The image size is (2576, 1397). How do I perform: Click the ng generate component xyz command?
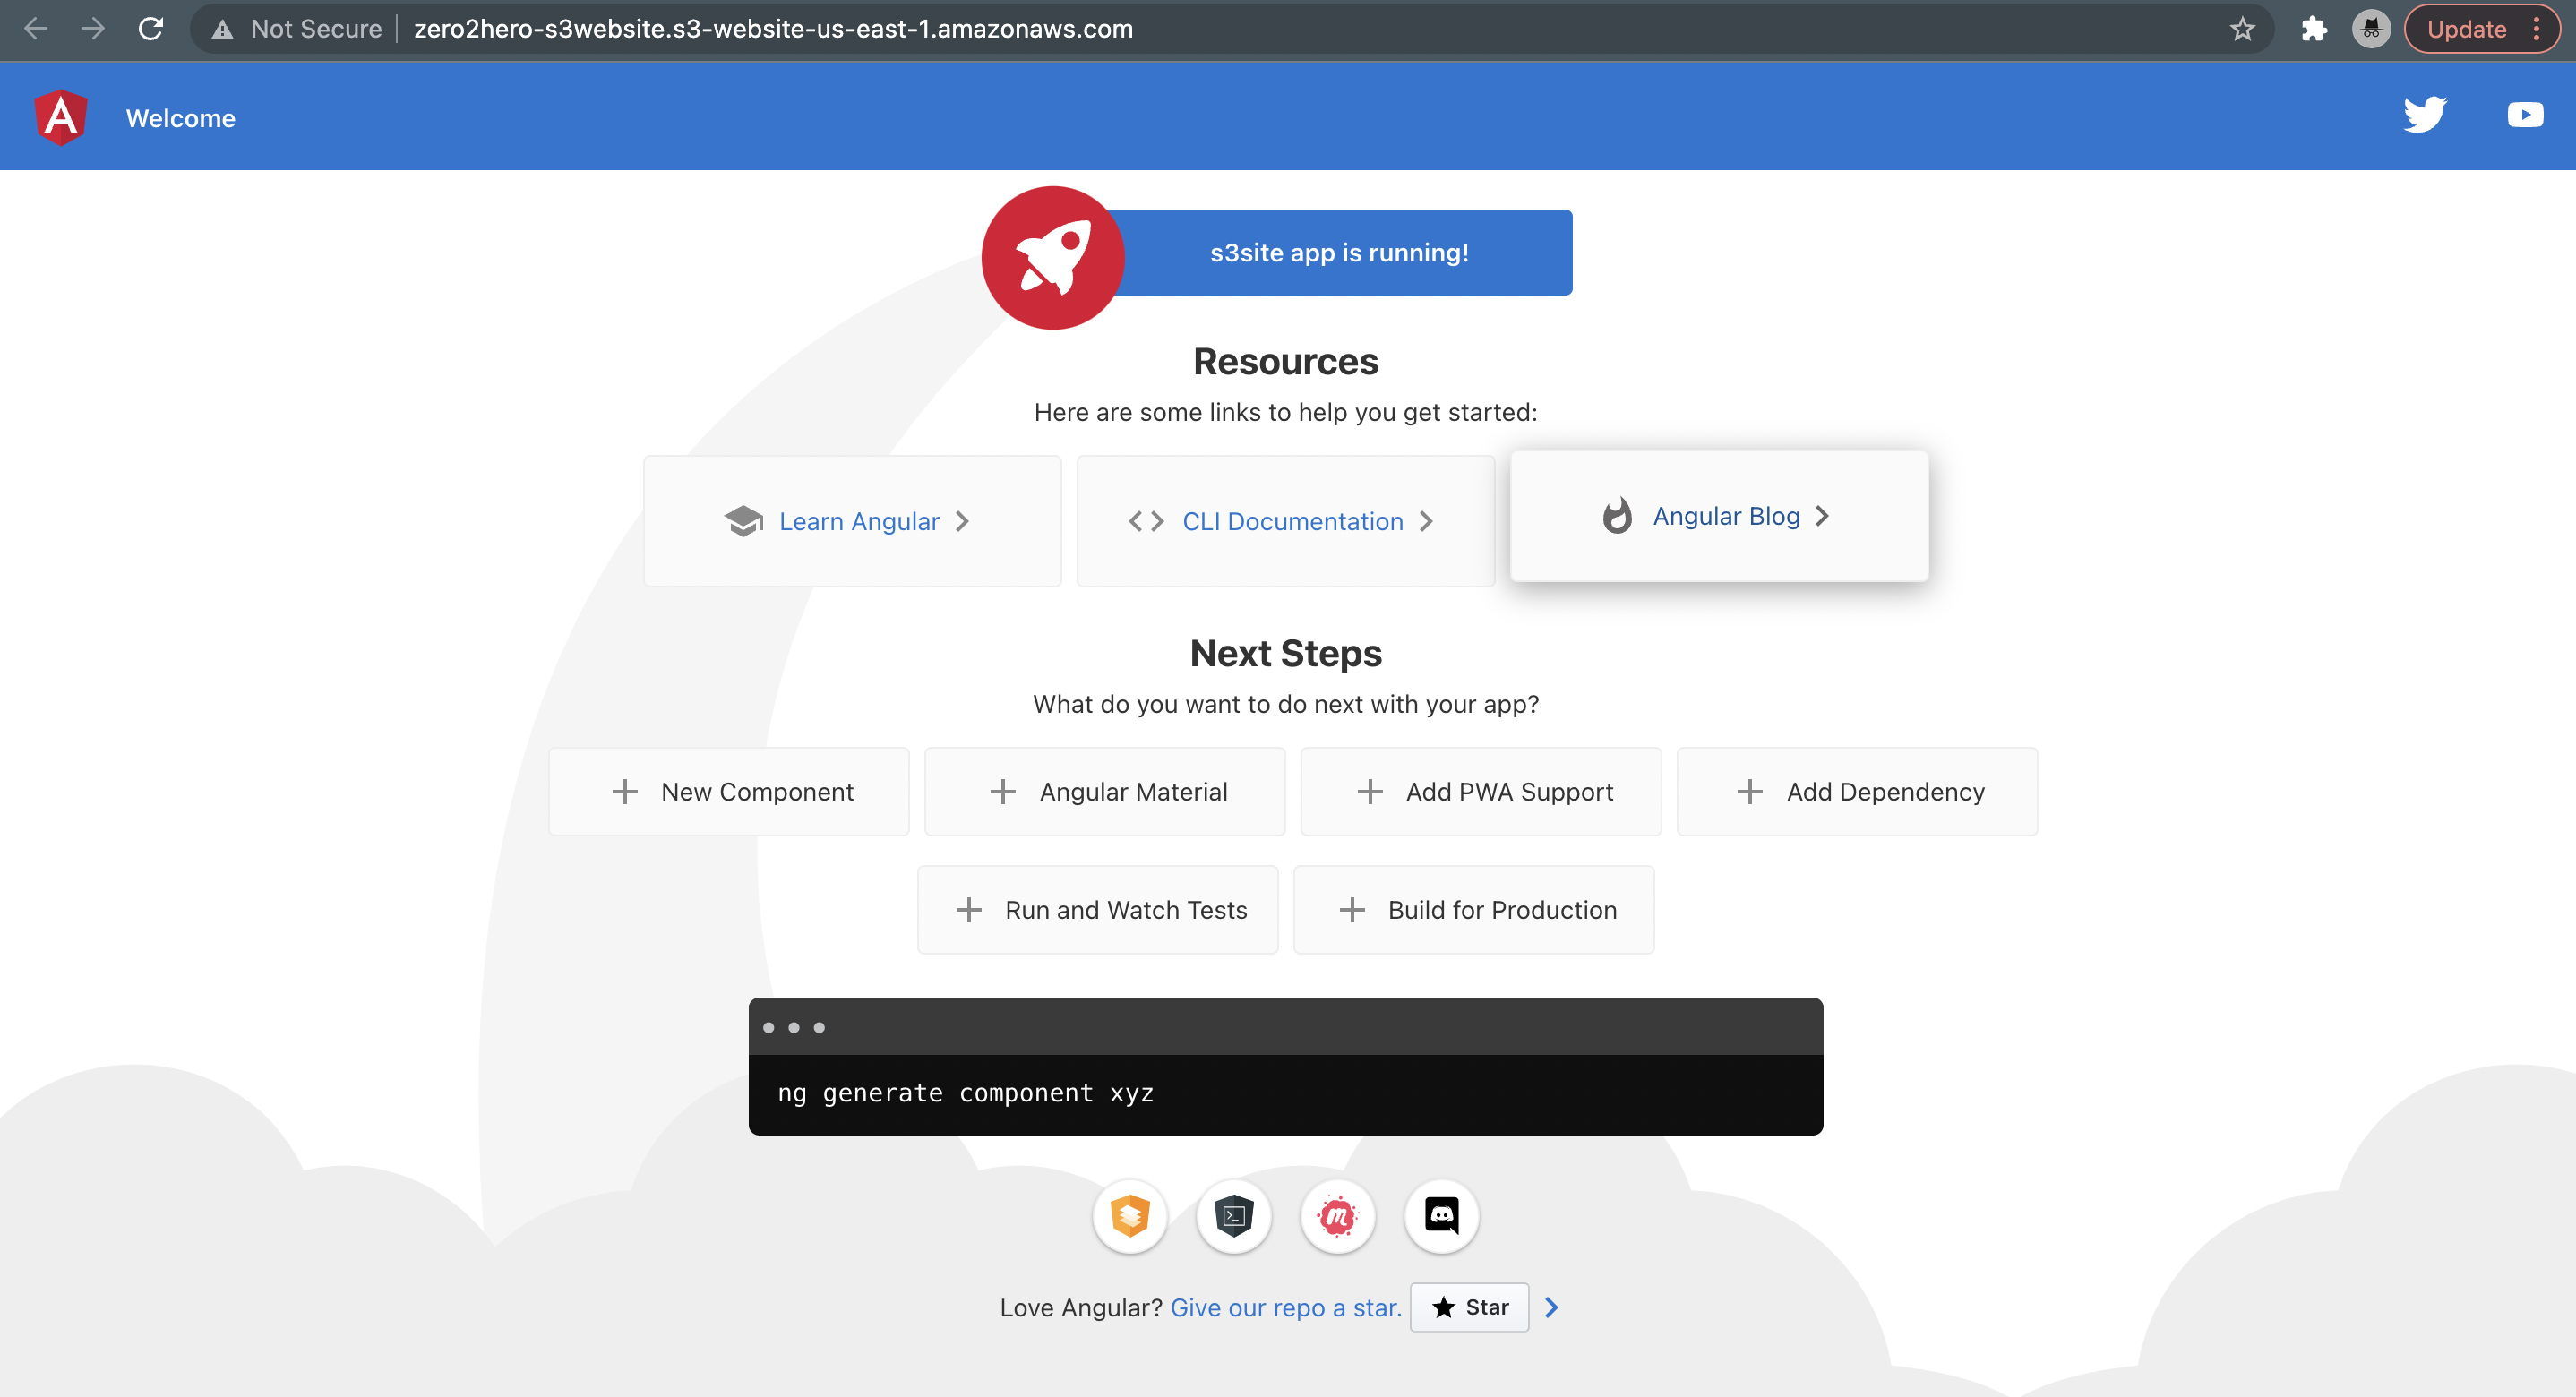(x=965, y=1093)
